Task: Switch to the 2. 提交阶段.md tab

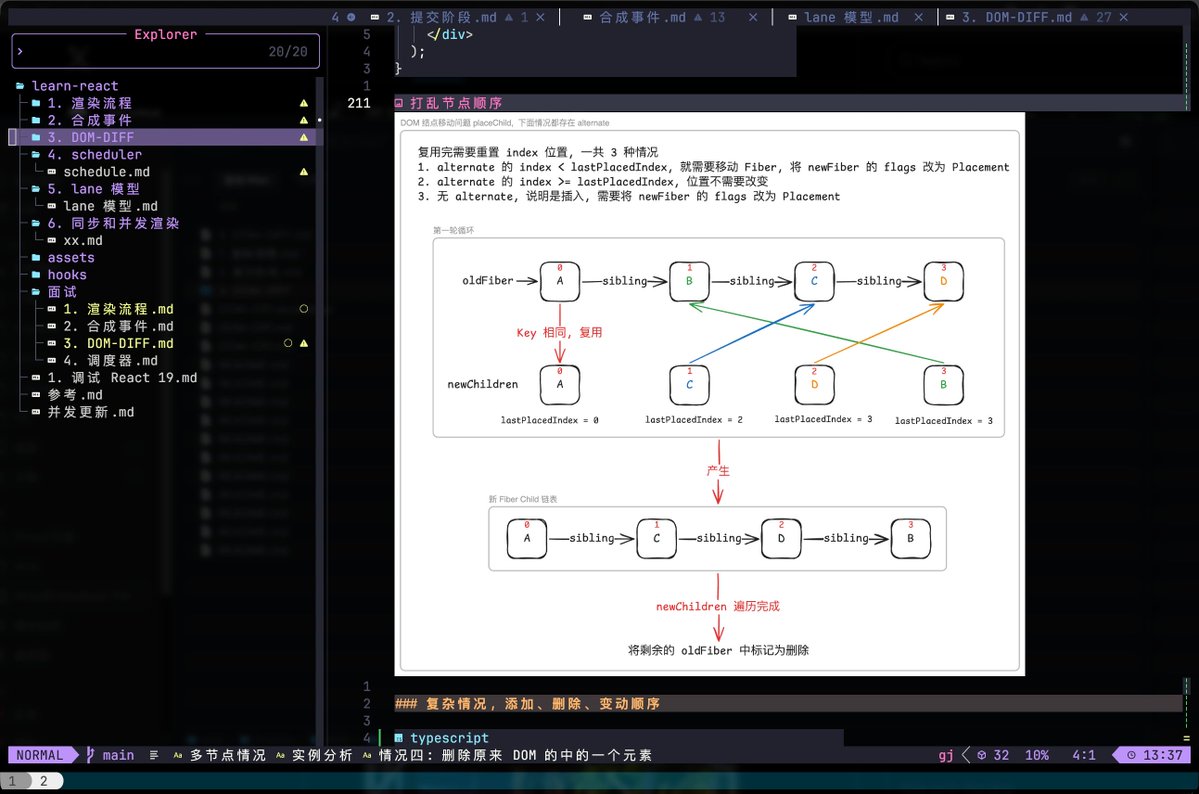Action: 441,17
